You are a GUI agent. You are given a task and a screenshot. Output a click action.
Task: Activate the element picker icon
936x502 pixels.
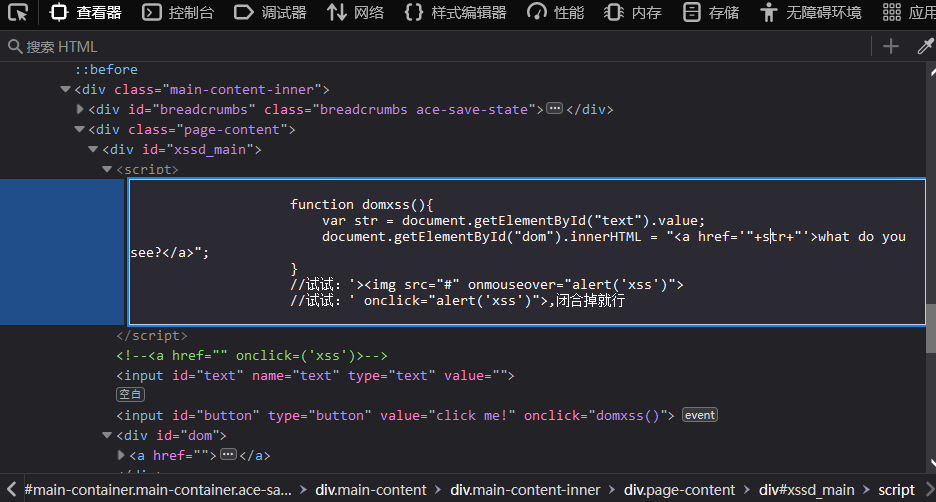(x=18, y=13)
